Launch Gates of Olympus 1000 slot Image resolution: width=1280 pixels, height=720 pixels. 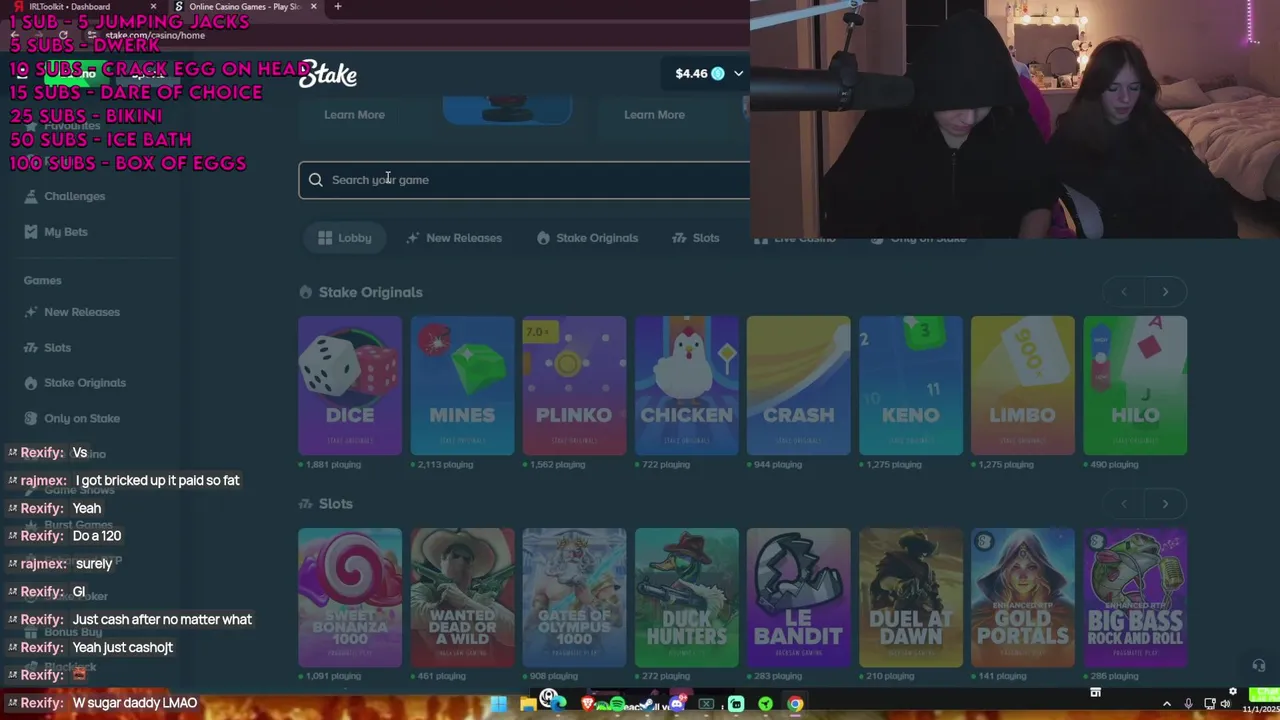click(x=574, y=597)
